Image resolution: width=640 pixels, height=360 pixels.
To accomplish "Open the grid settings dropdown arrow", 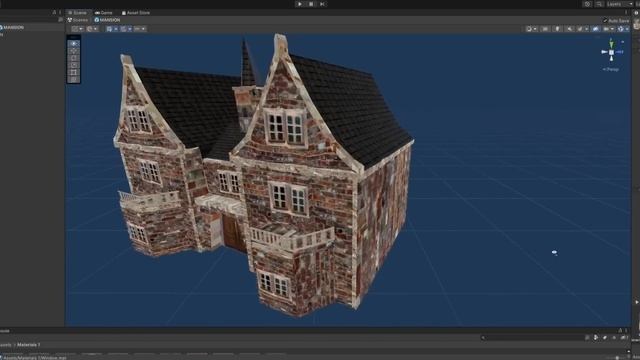I will coord(116,29).
